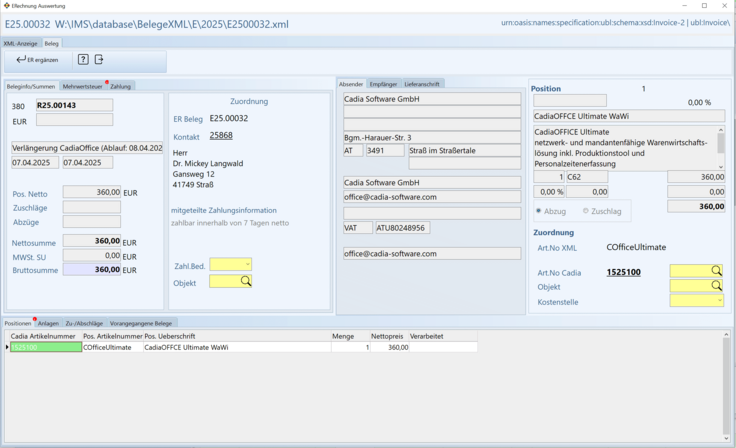The height and width of the screenshot is (448, 736).
Task: Click the search magnifier in Zuordnung Objekt field
Action: click(x=245, y=281)
